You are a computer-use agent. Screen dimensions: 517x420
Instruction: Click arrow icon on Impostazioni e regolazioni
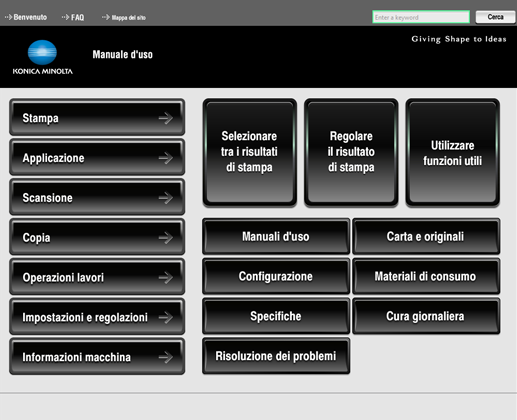pos(166,317)
